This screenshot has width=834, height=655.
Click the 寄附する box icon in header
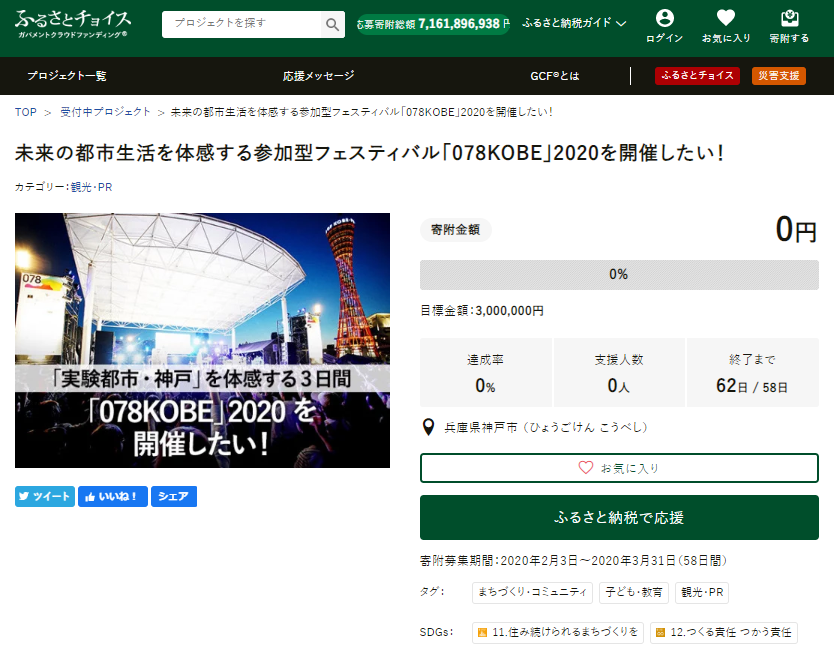click(789, 26)
